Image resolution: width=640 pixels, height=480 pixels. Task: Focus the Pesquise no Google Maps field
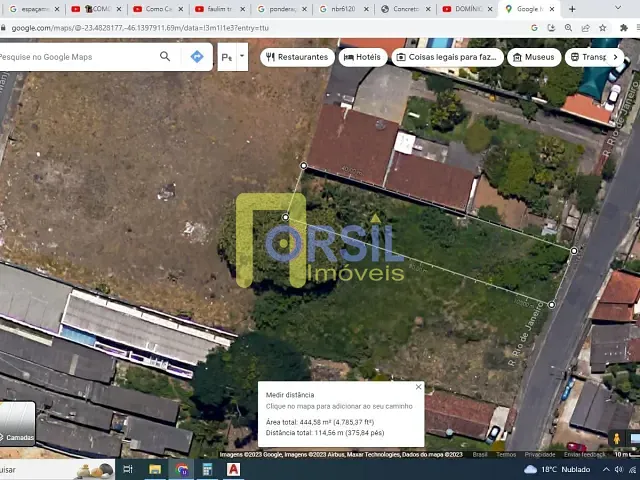click(76, 57)
